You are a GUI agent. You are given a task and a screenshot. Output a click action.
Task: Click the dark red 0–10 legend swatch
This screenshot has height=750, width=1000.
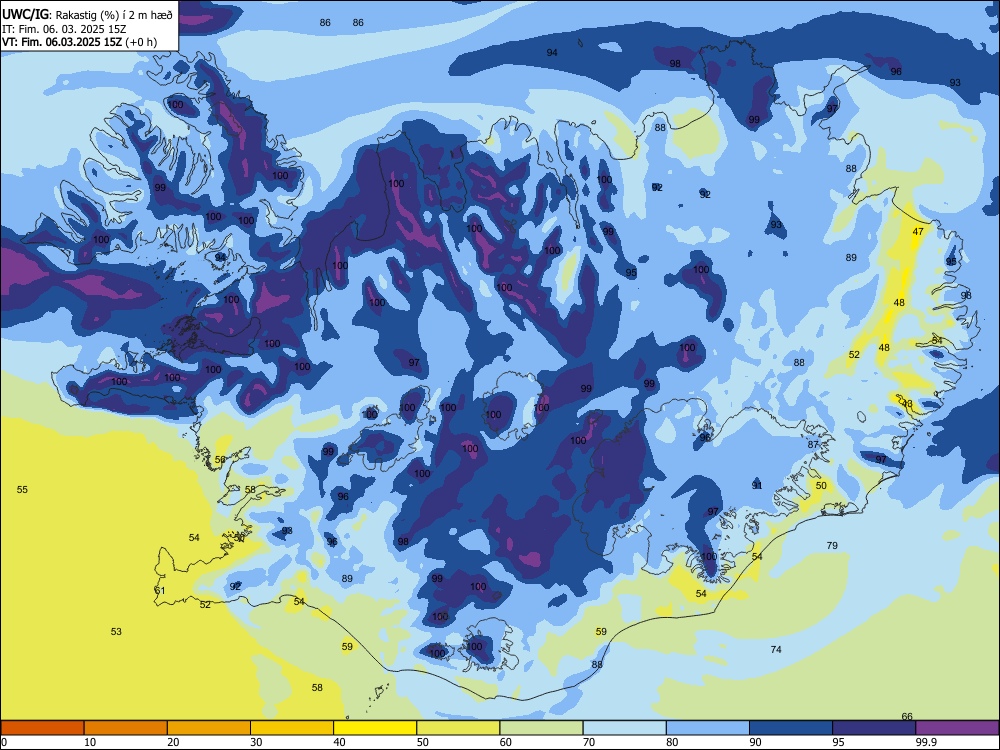pyautogui.click(x=42, y=728)
